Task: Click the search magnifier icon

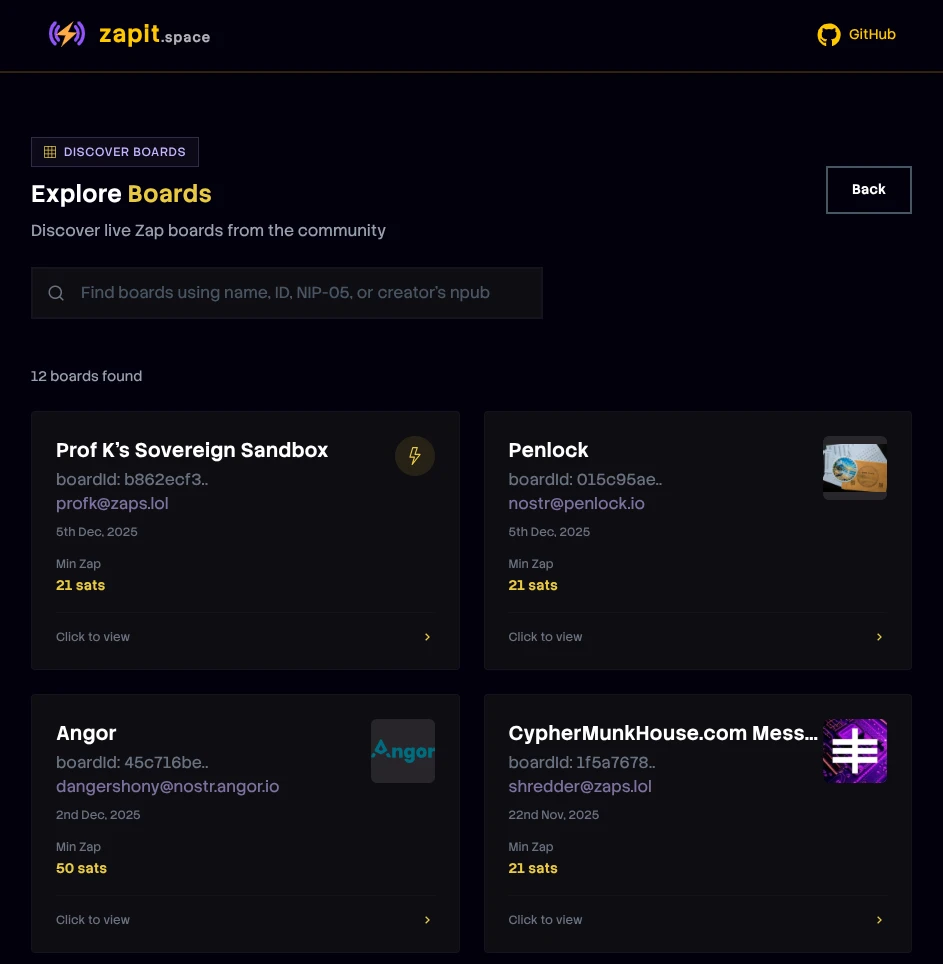Action: click(x=56, y=293)
